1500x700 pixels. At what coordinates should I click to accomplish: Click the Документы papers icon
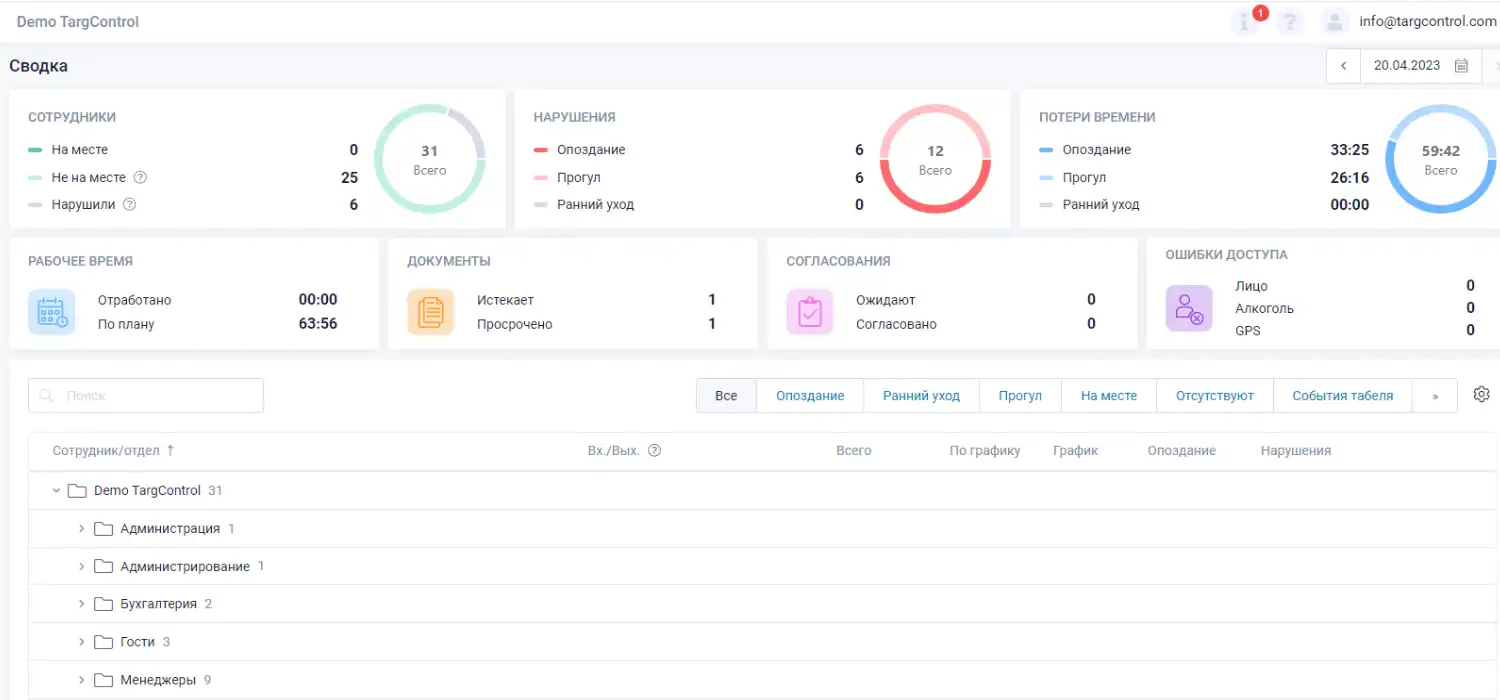(x=431, y=312)
